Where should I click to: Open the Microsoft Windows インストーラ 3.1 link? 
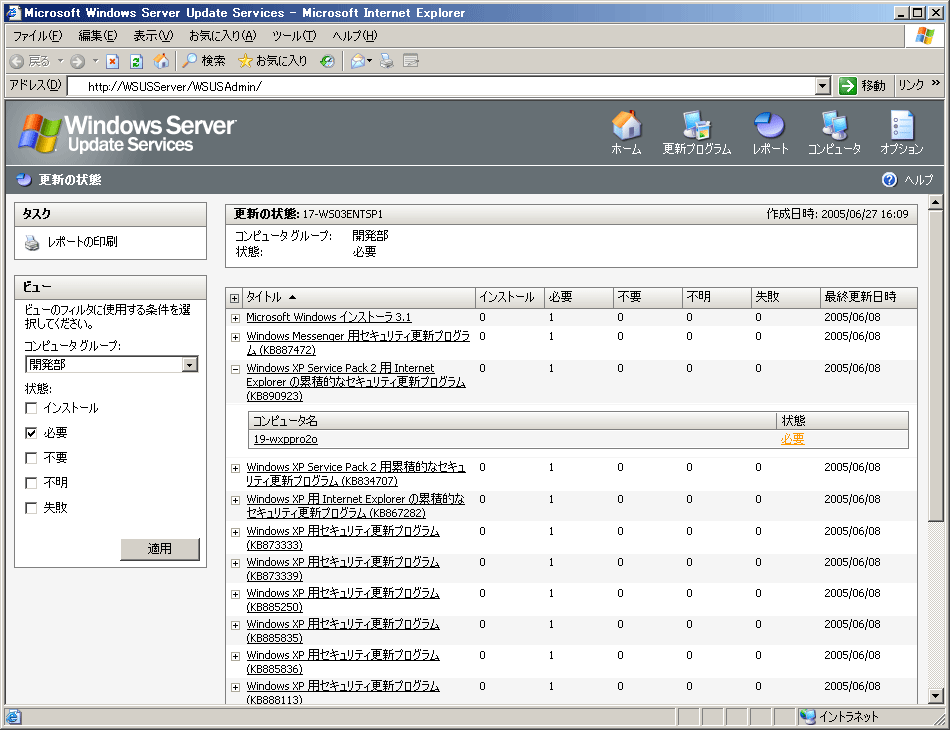point(328,317)
